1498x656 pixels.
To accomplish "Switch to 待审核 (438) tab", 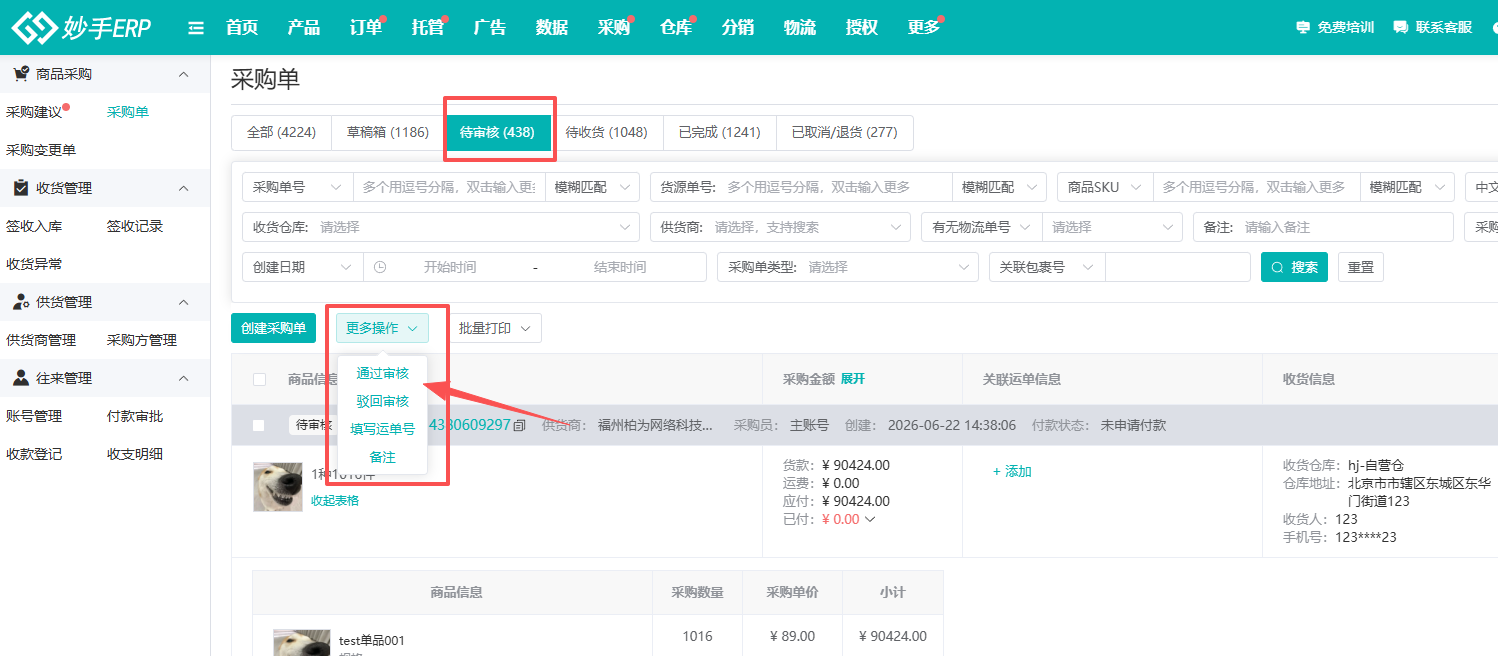I will (498, 133).
